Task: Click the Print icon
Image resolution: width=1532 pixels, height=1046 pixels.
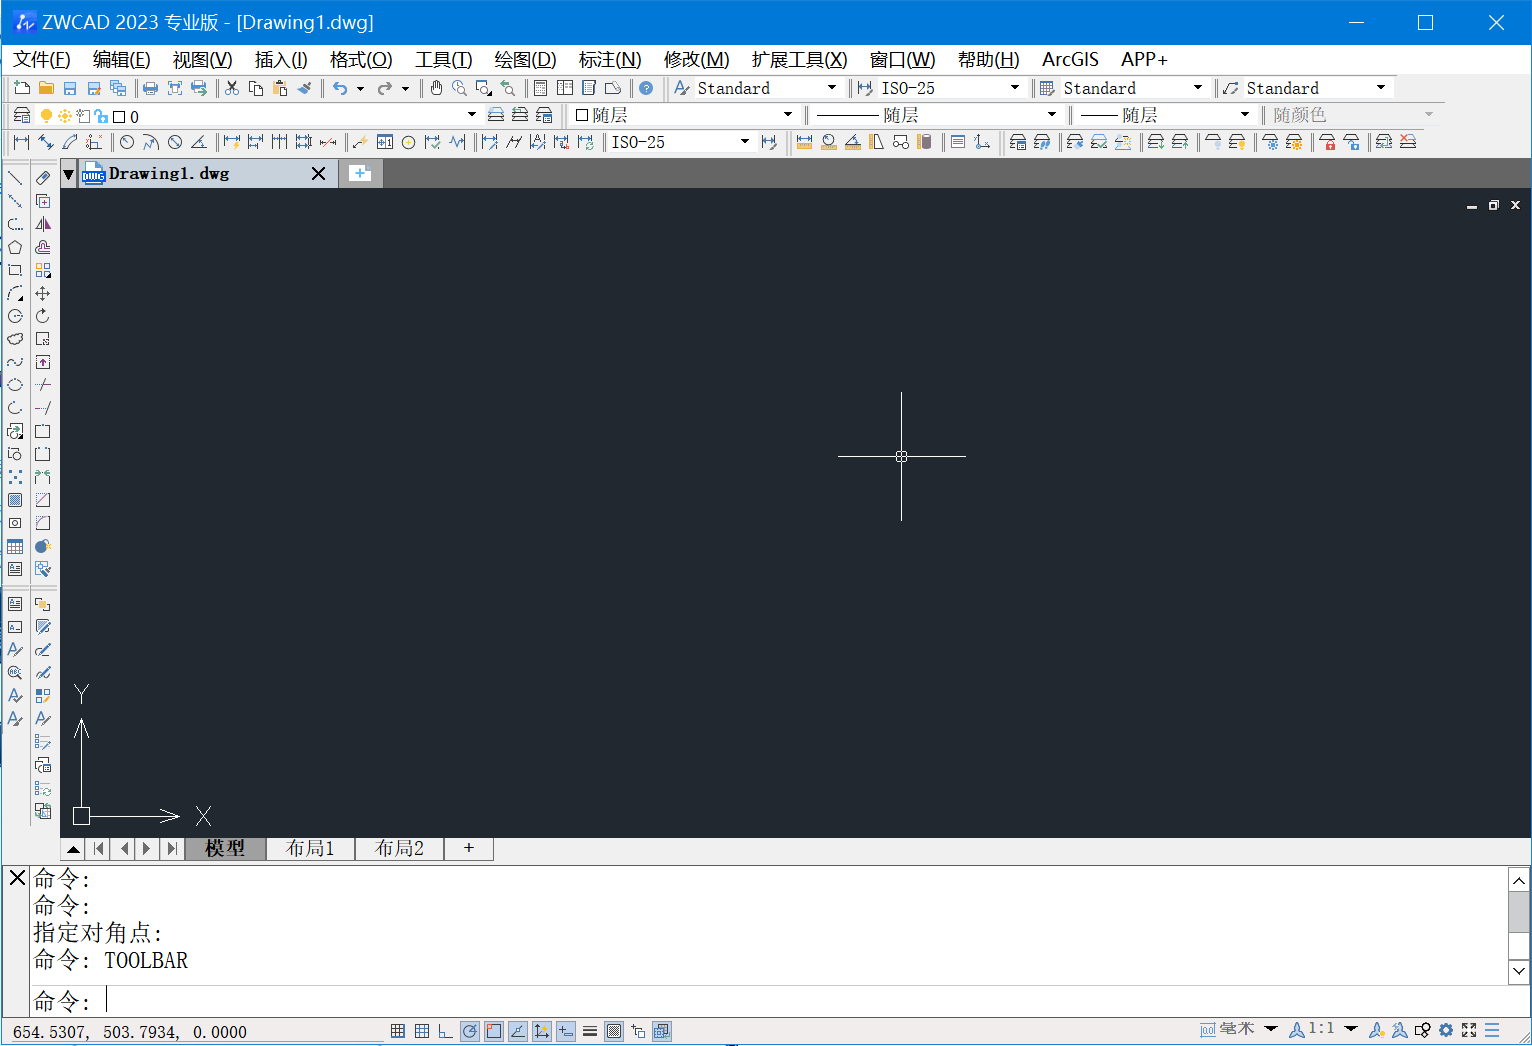Action: (150, 88)
